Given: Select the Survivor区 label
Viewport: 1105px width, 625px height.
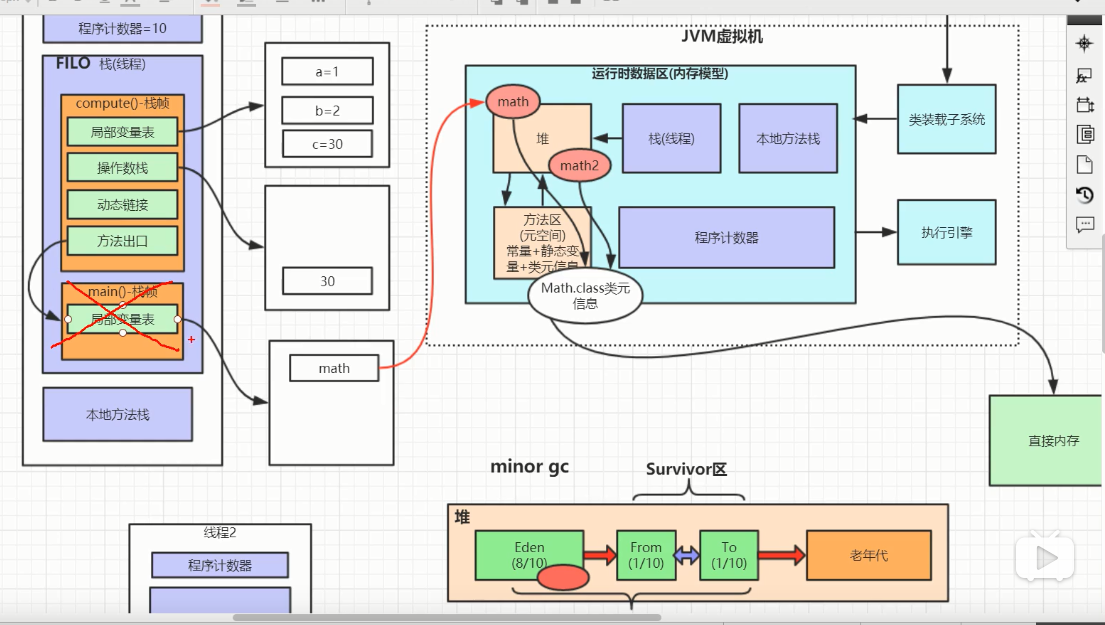Looking at the screenshot, I should coord(686,469).
